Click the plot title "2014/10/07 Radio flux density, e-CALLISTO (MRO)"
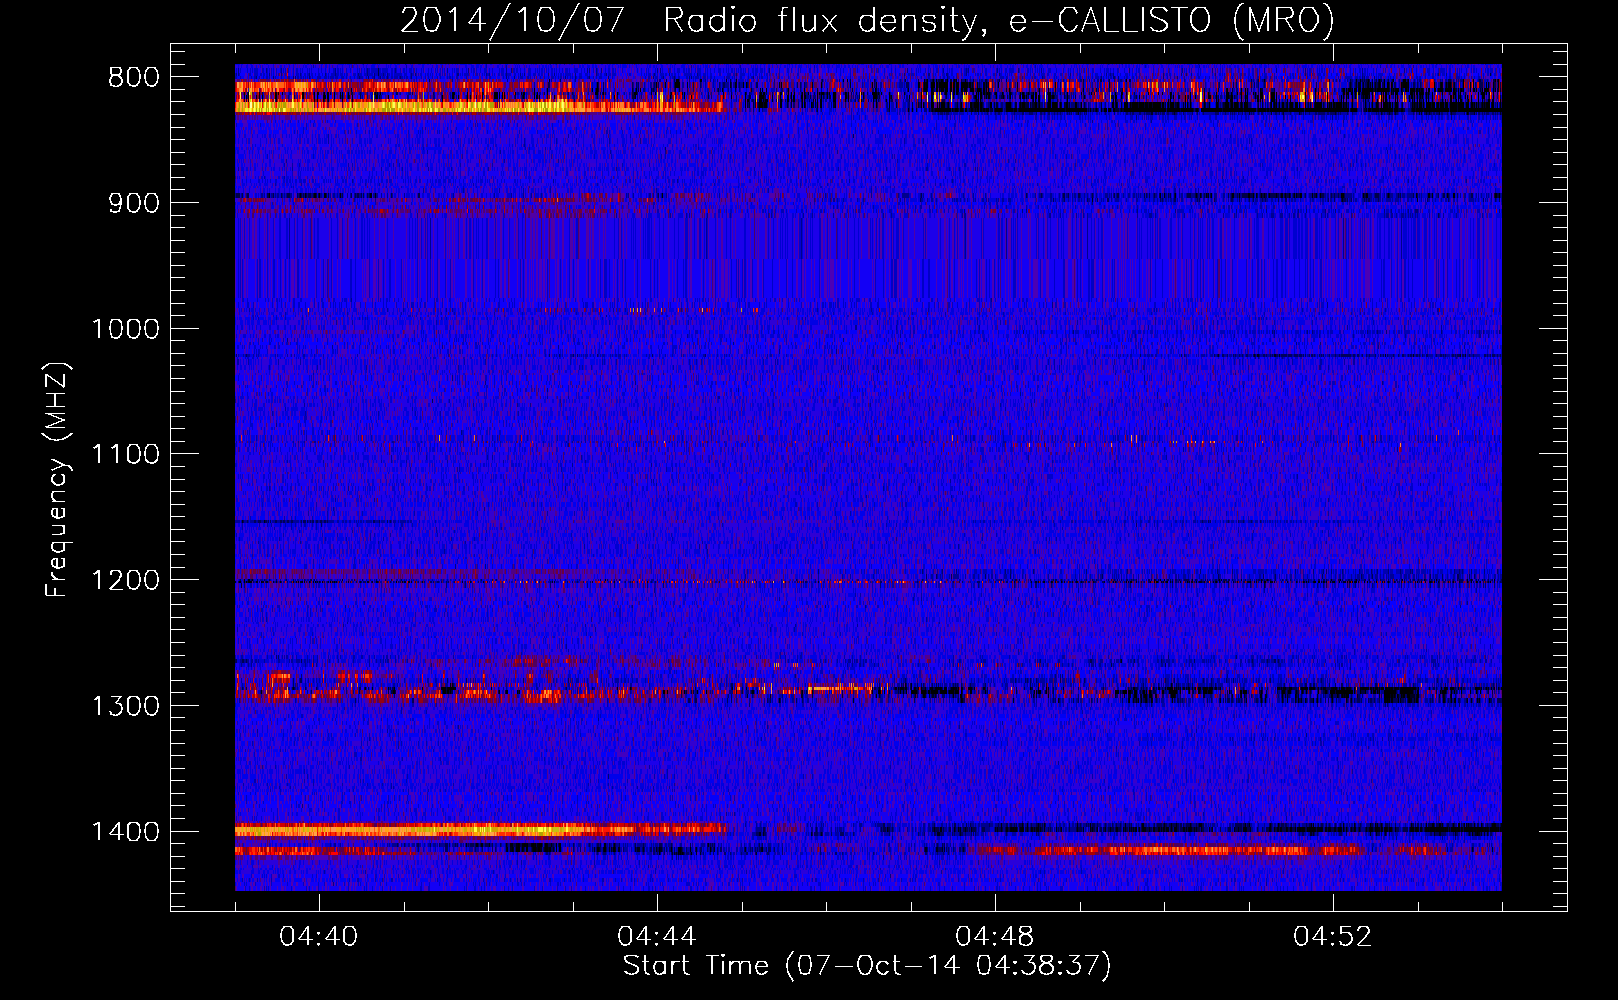The image size is (1618, 1000). pos(867,21)
